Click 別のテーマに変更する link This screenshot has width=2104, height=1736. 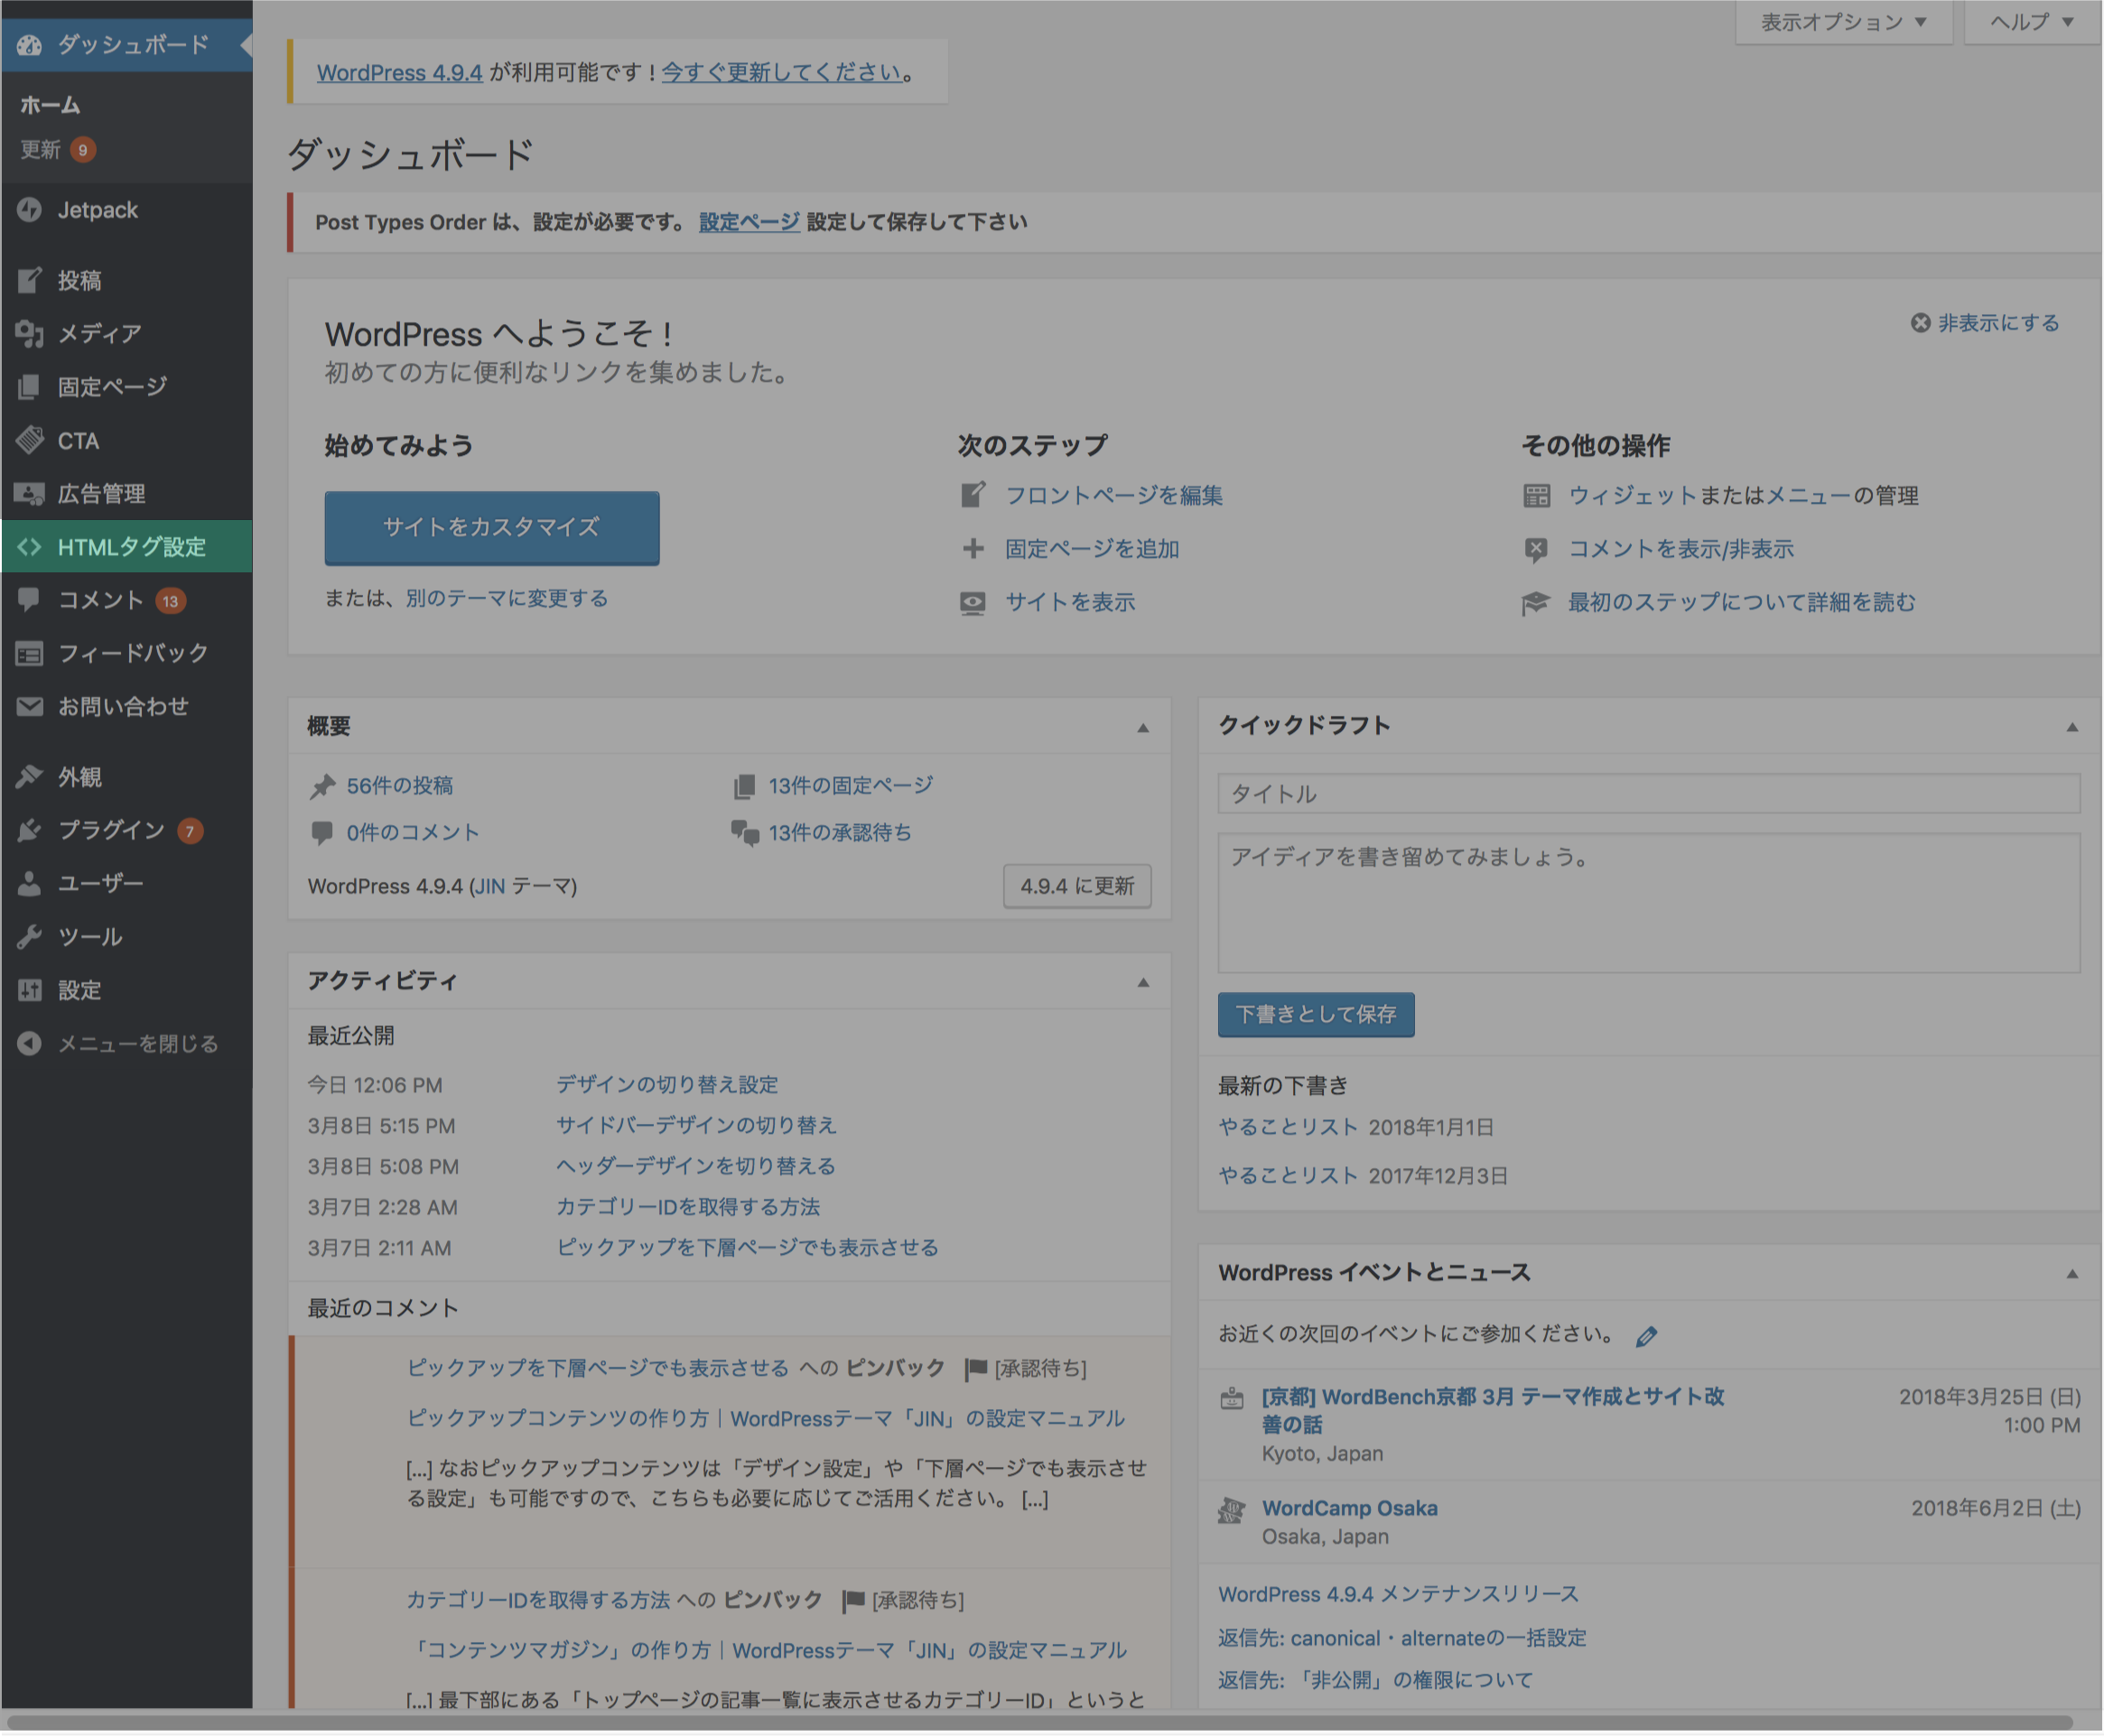tap(507, 599)
